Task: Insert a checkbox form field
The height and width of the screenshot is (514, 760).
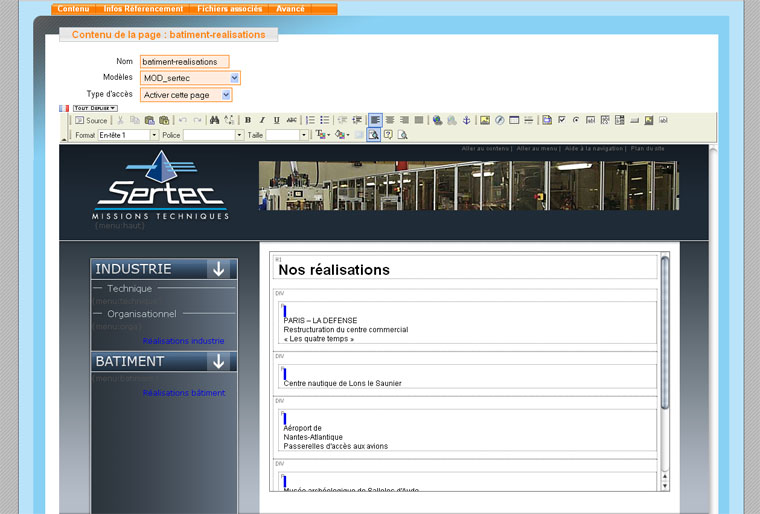Action: [562, 120]
